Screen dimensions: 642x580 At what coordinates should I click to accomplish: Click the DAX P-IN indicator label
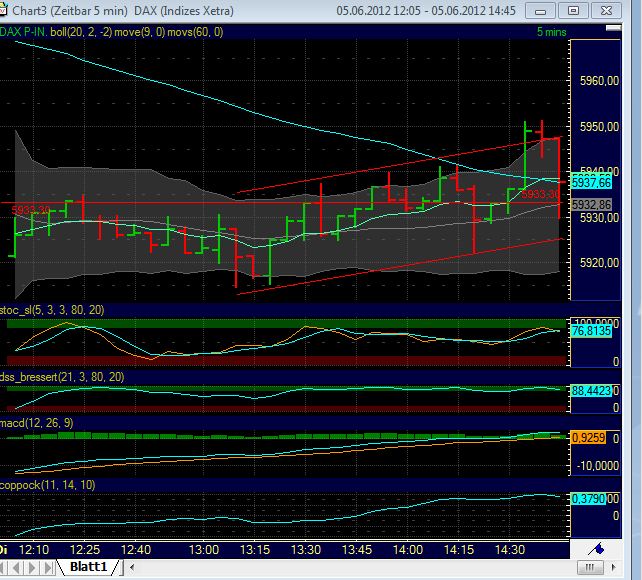23,32
